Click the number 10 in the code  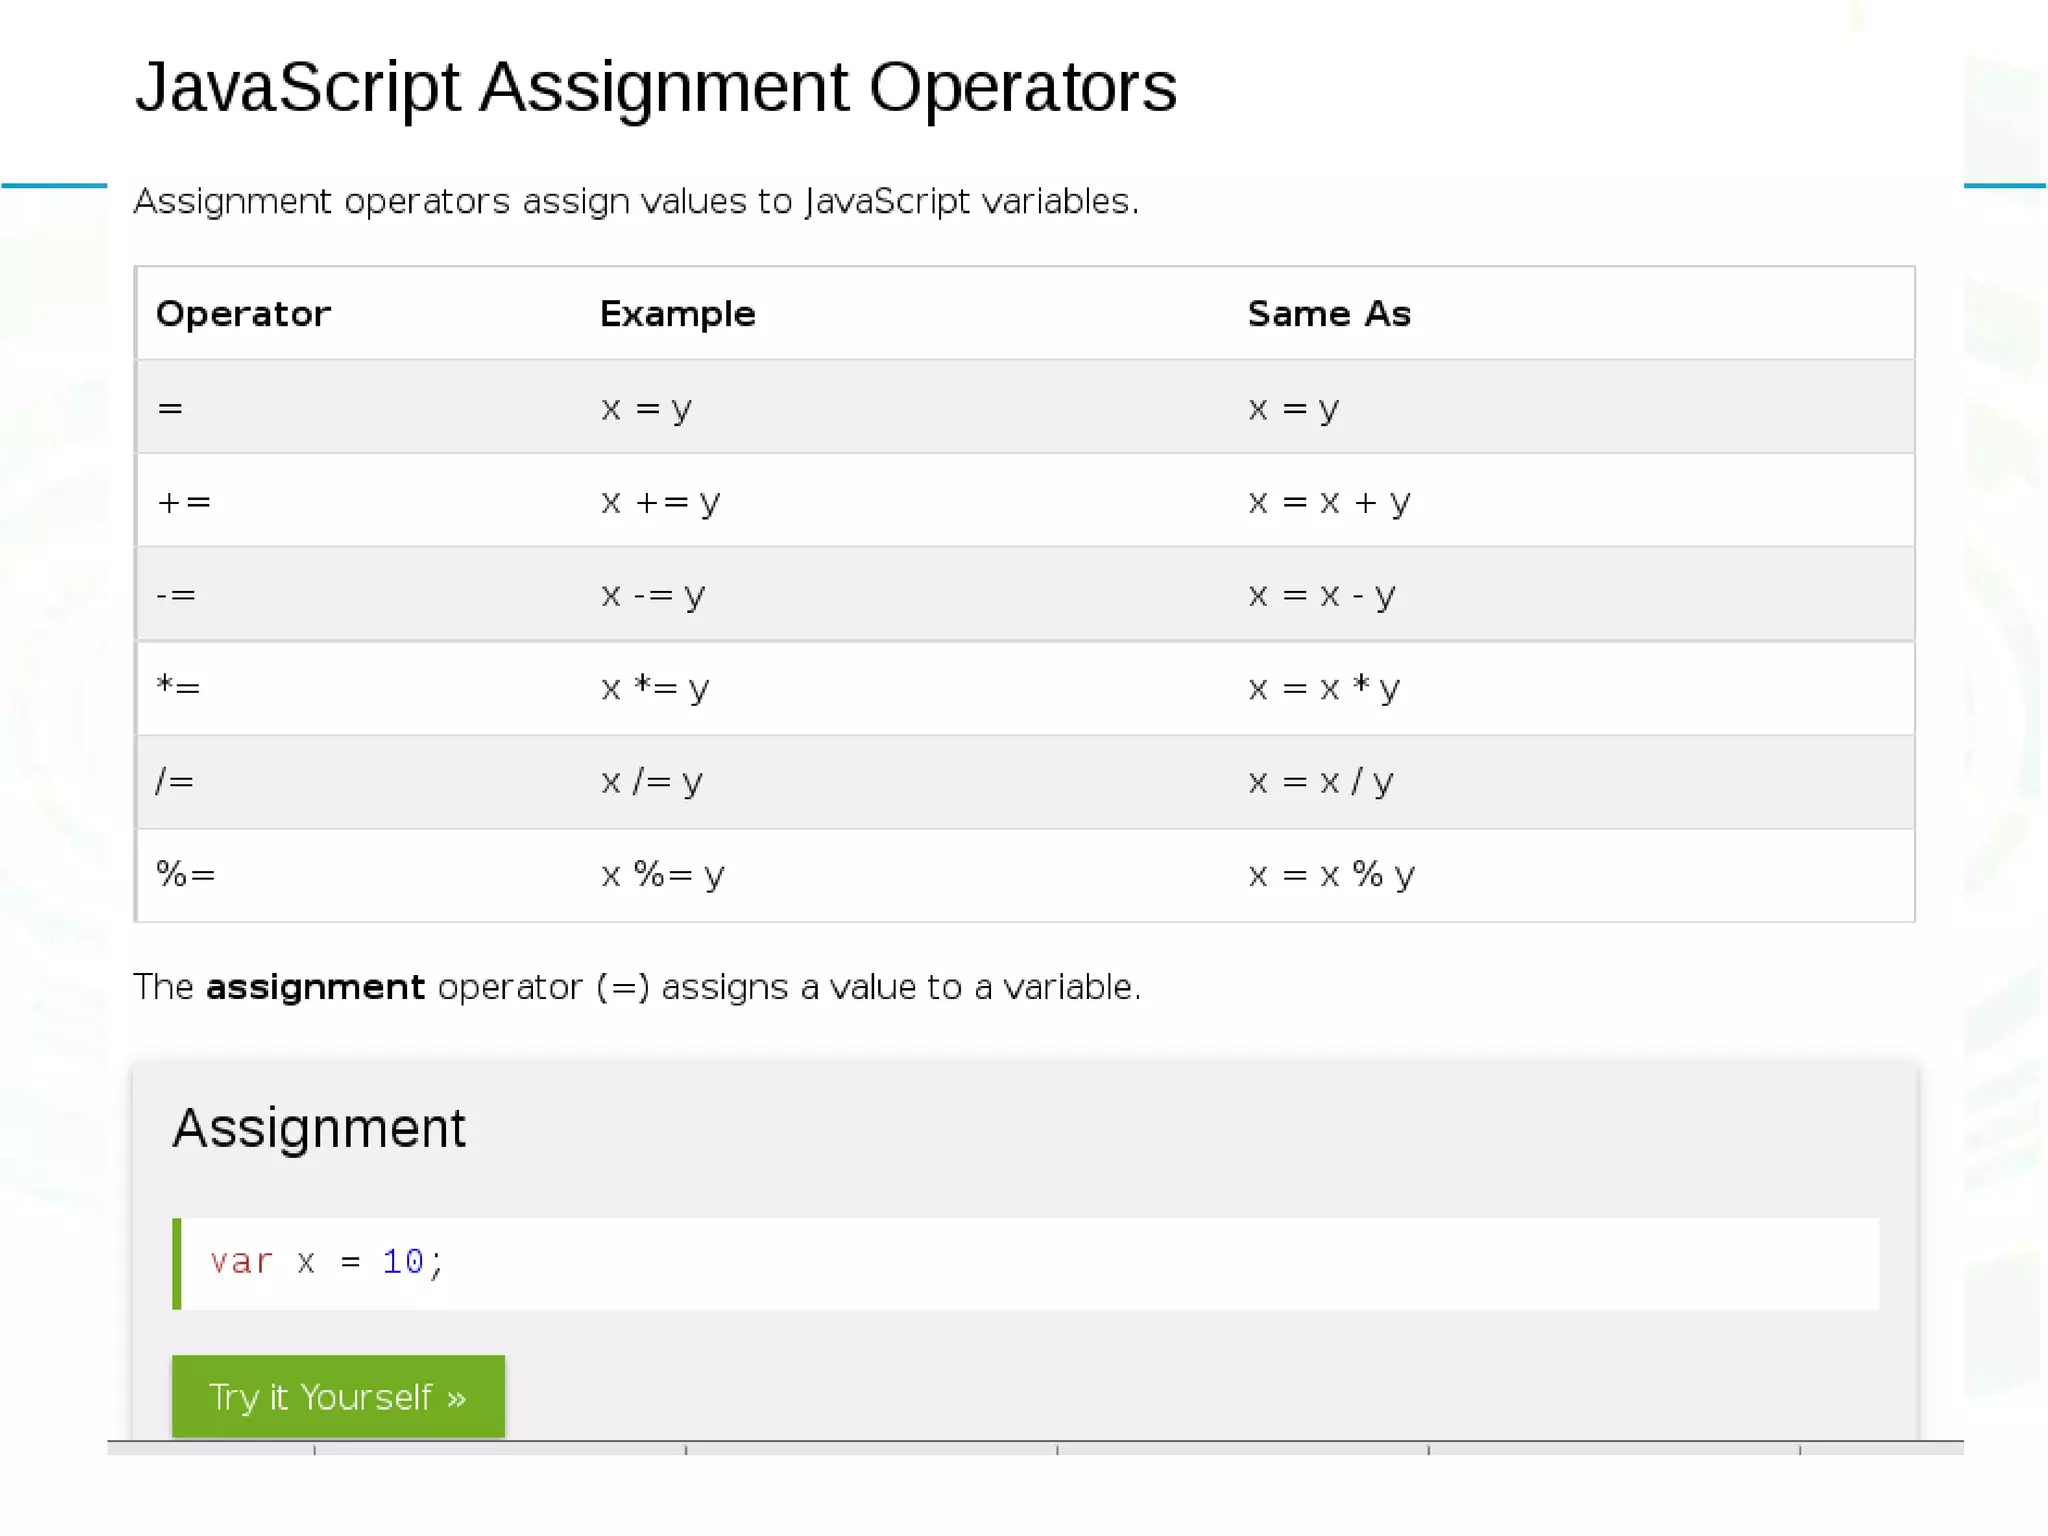[403, 1262]
